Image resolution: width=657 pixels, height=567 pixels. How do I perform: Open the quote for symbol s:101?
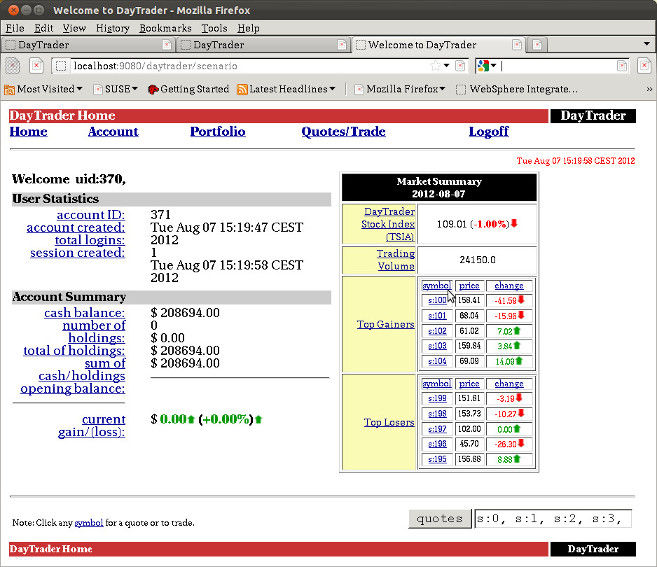[x=437, y=316]
